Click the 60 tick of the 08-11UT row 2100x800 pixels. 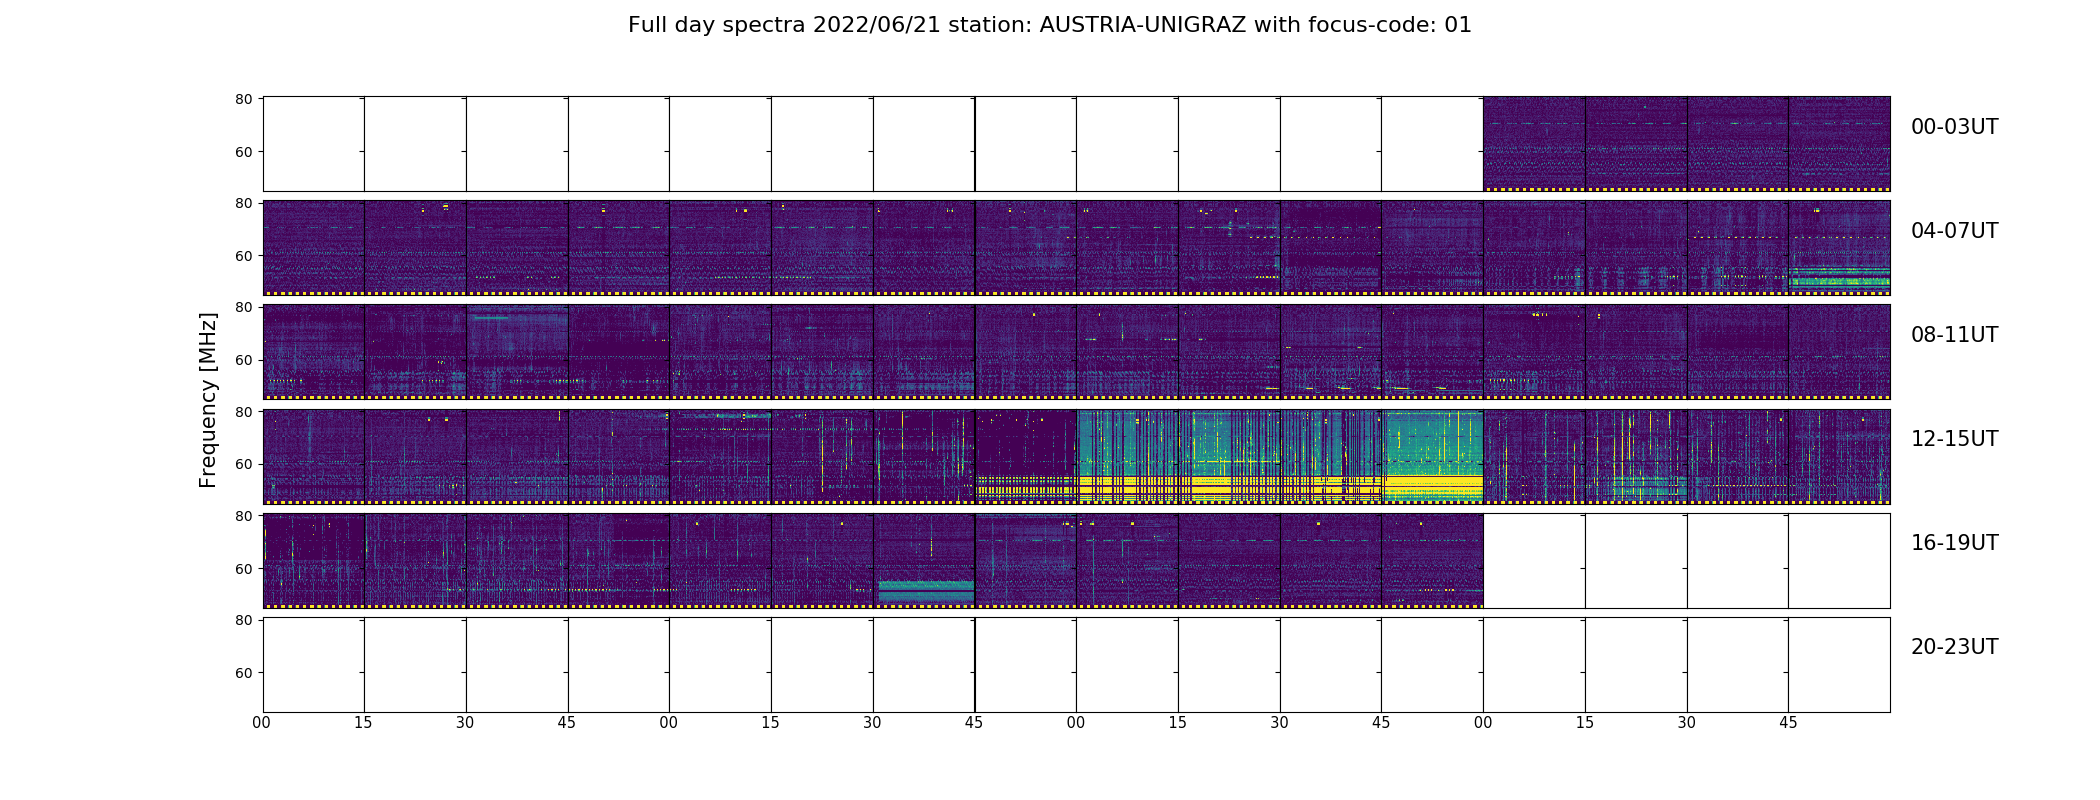pos(243,360)
